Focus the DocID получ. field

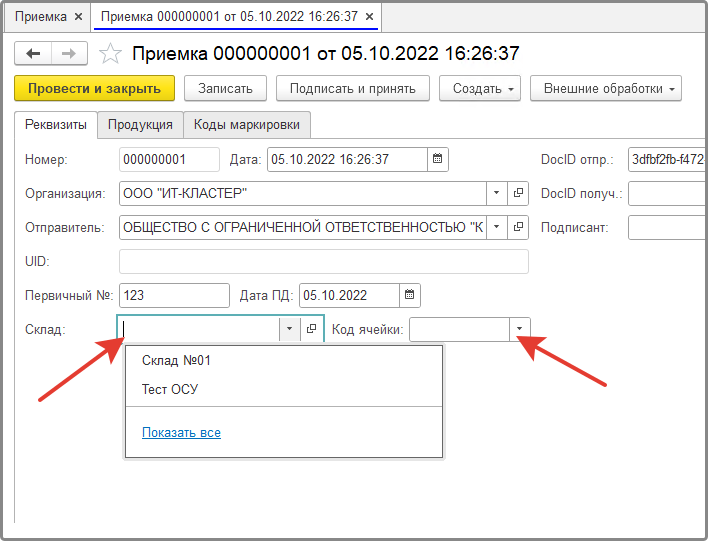pos(667,193)
